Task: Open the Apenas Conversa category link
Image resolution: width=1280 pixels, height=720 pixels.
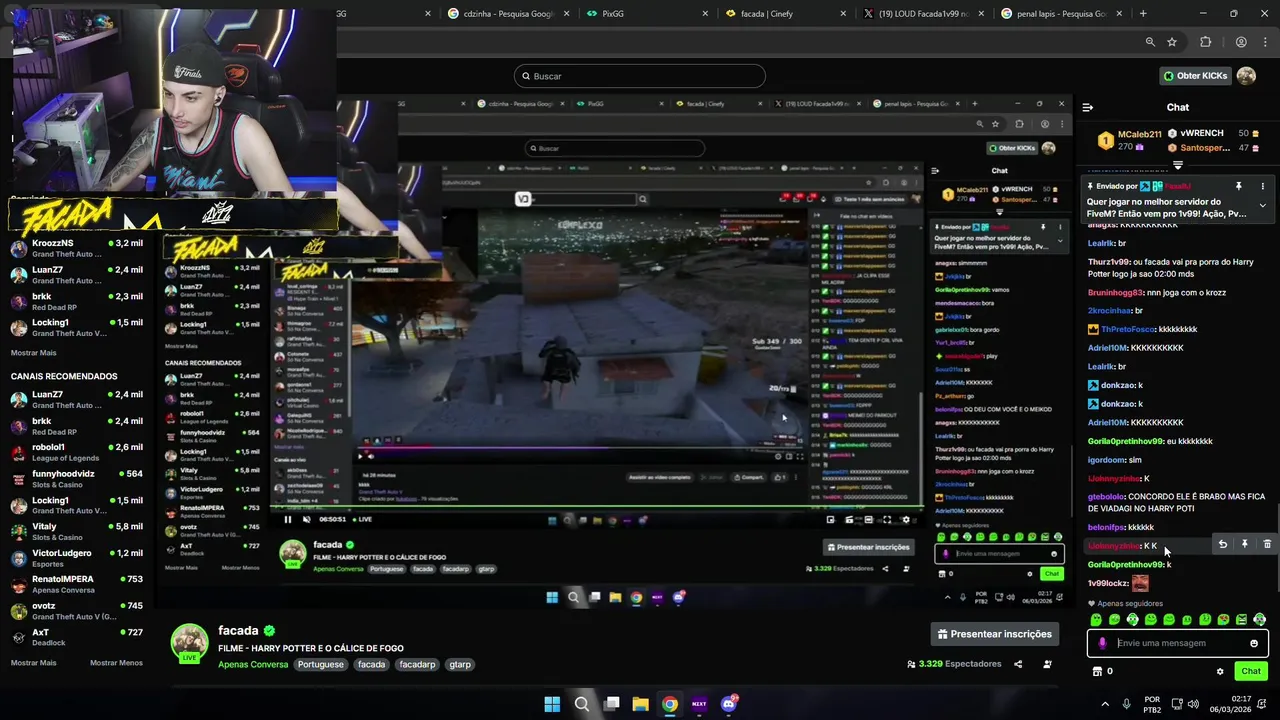Action: (x=253, y=664)
